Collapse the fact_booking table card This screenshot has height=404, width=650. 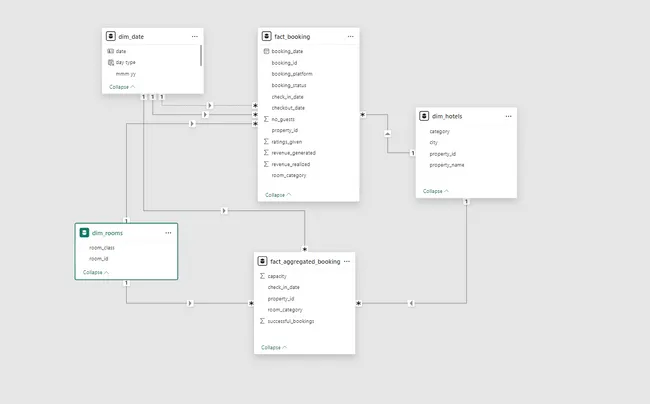tap(278, 195)
